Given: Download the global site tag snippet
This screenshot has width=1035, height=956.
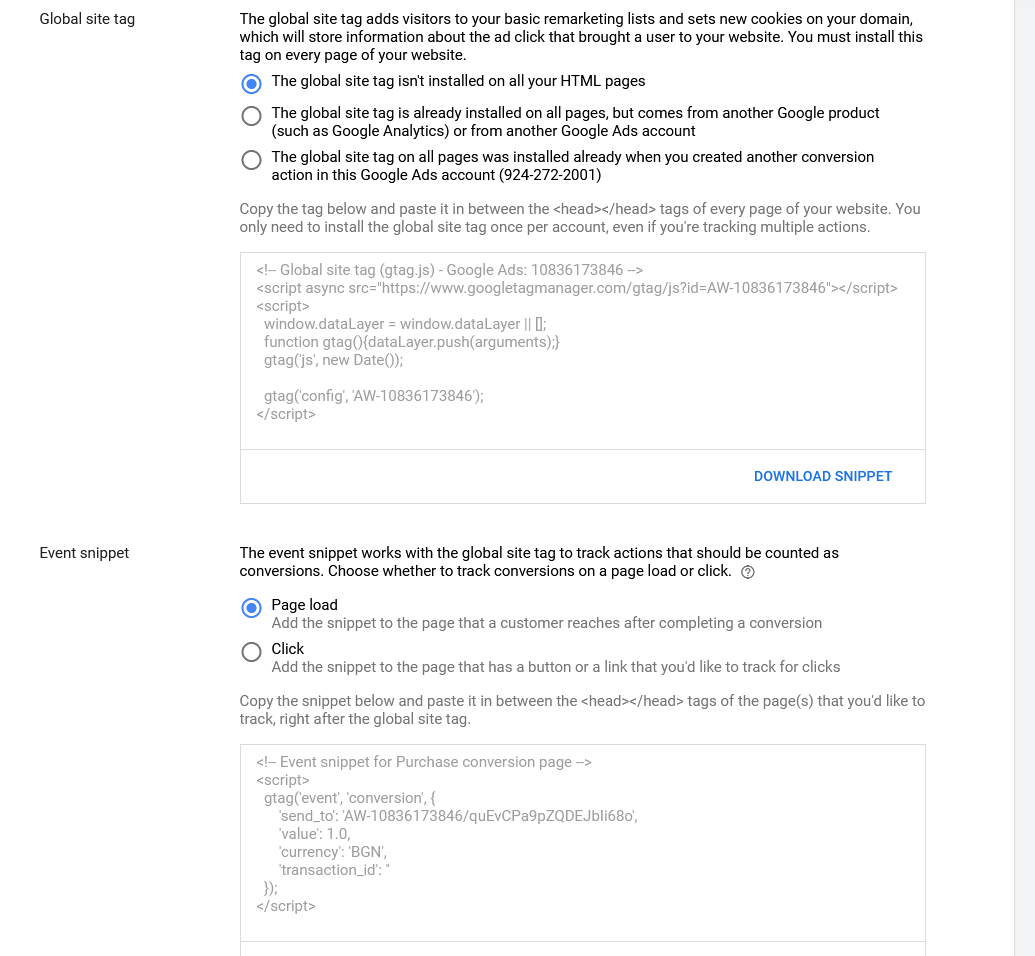Looking at the screenshot, I should tap(822, 477).
